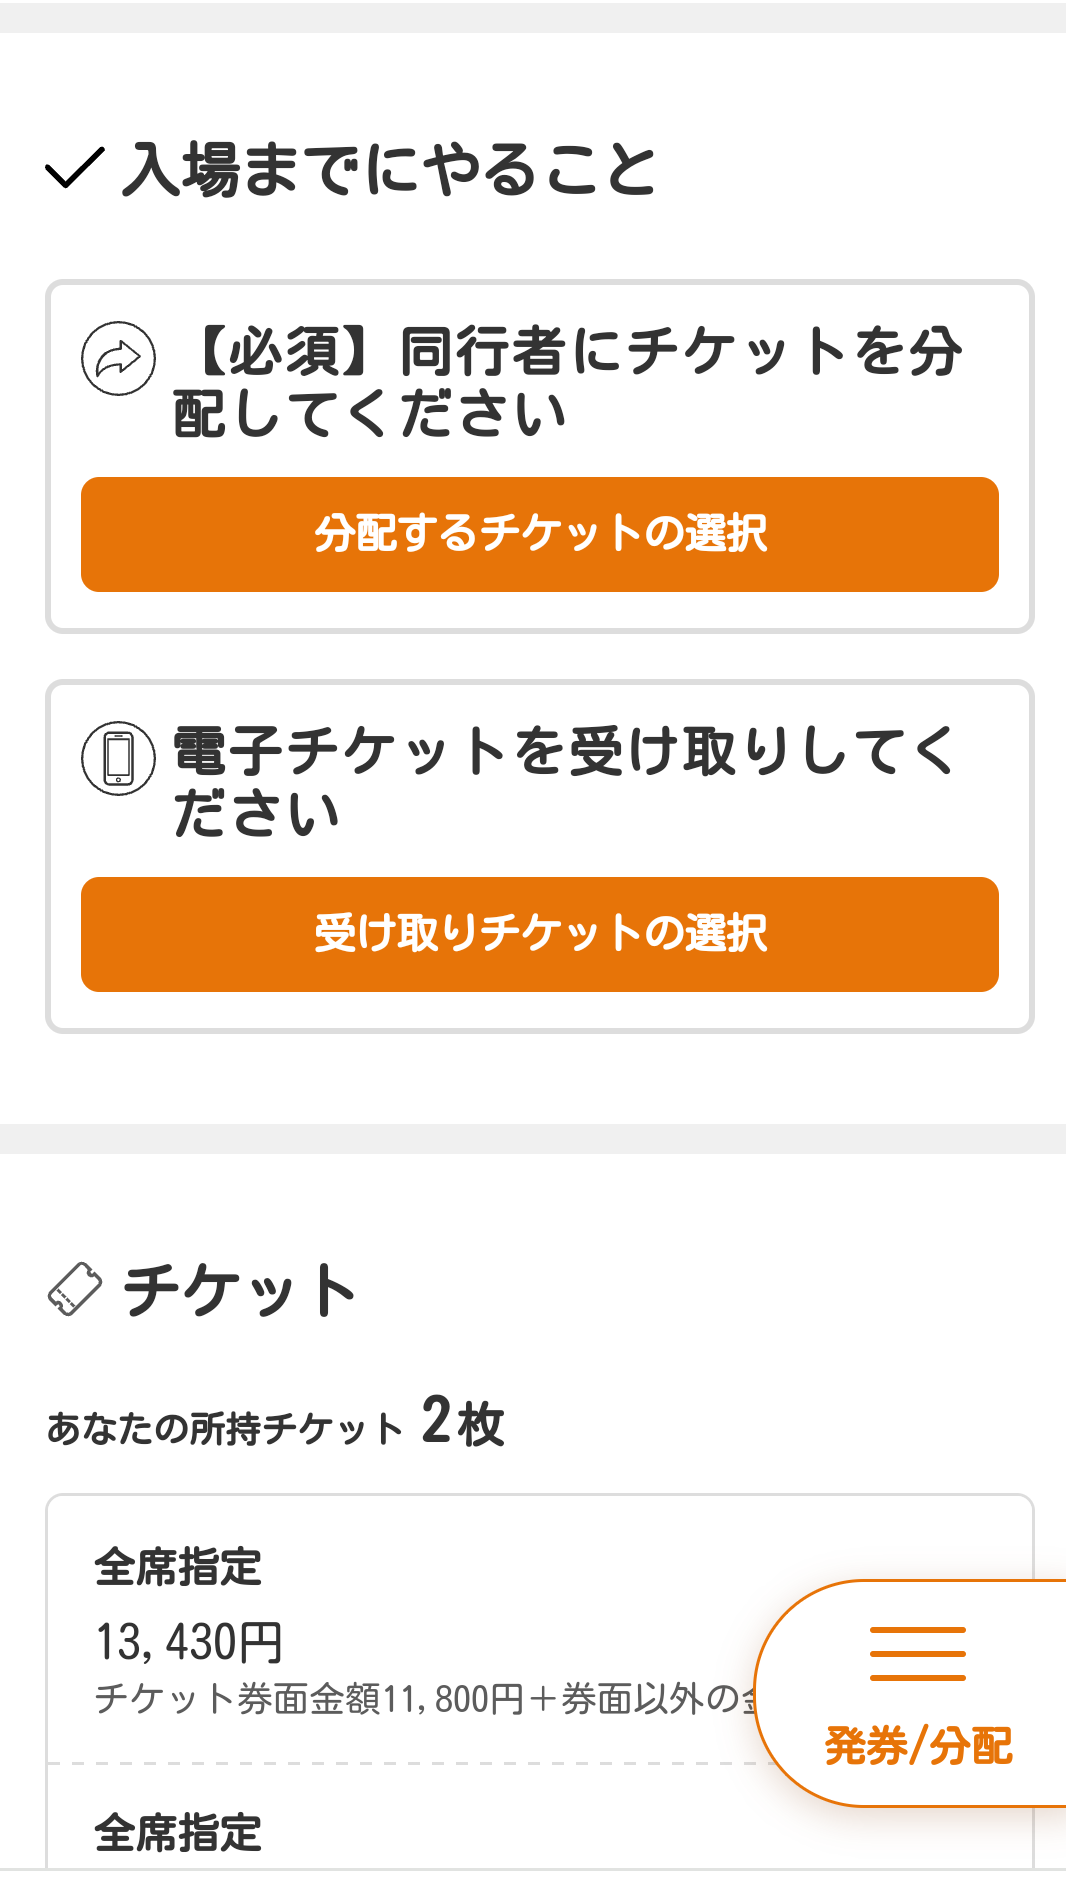The image size is (1066, 1890).
Task: Click the 2枚 ticket count
Action: tap(462, 1422)
